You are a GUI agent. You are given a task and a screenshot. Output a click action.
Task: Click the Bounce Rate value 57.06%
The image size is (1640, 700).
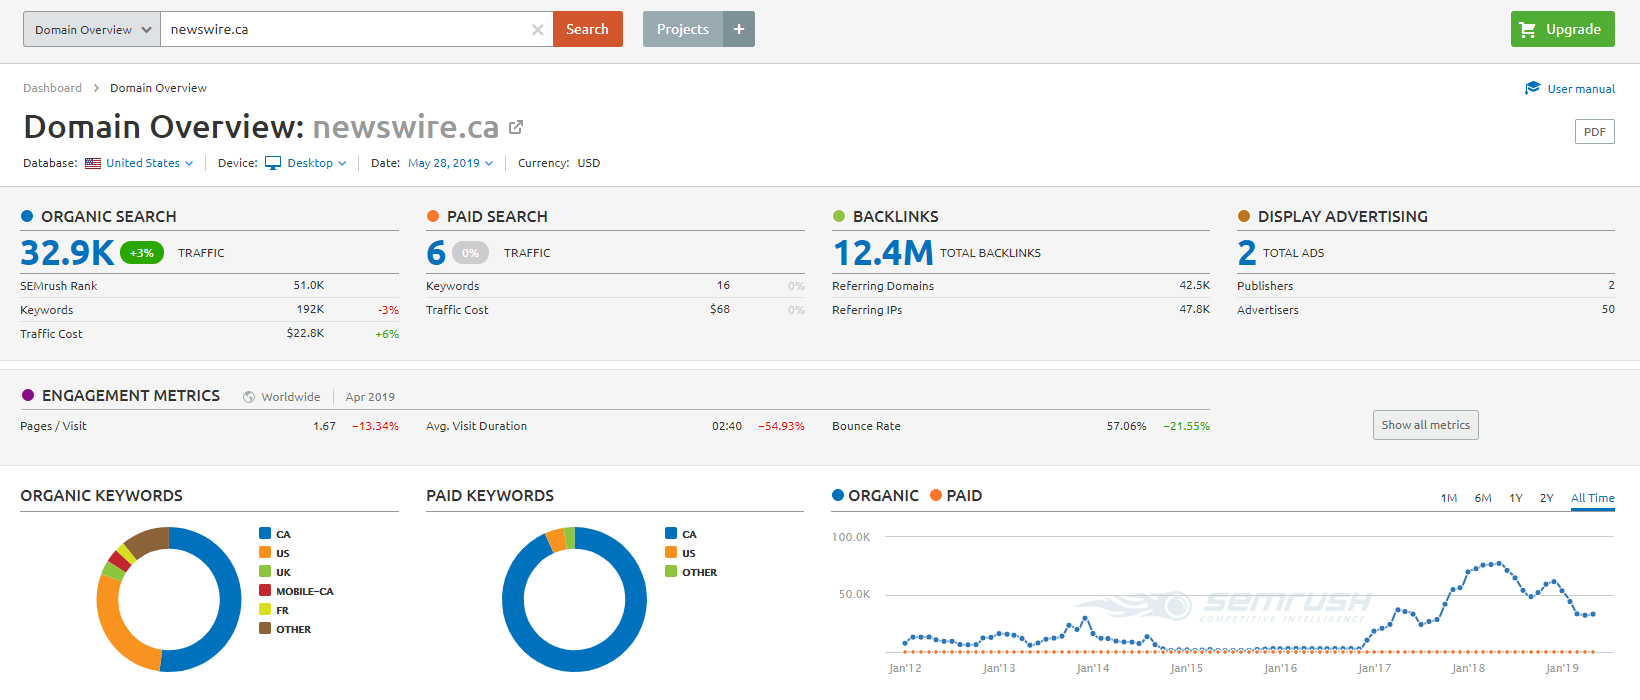(1127, 426)
